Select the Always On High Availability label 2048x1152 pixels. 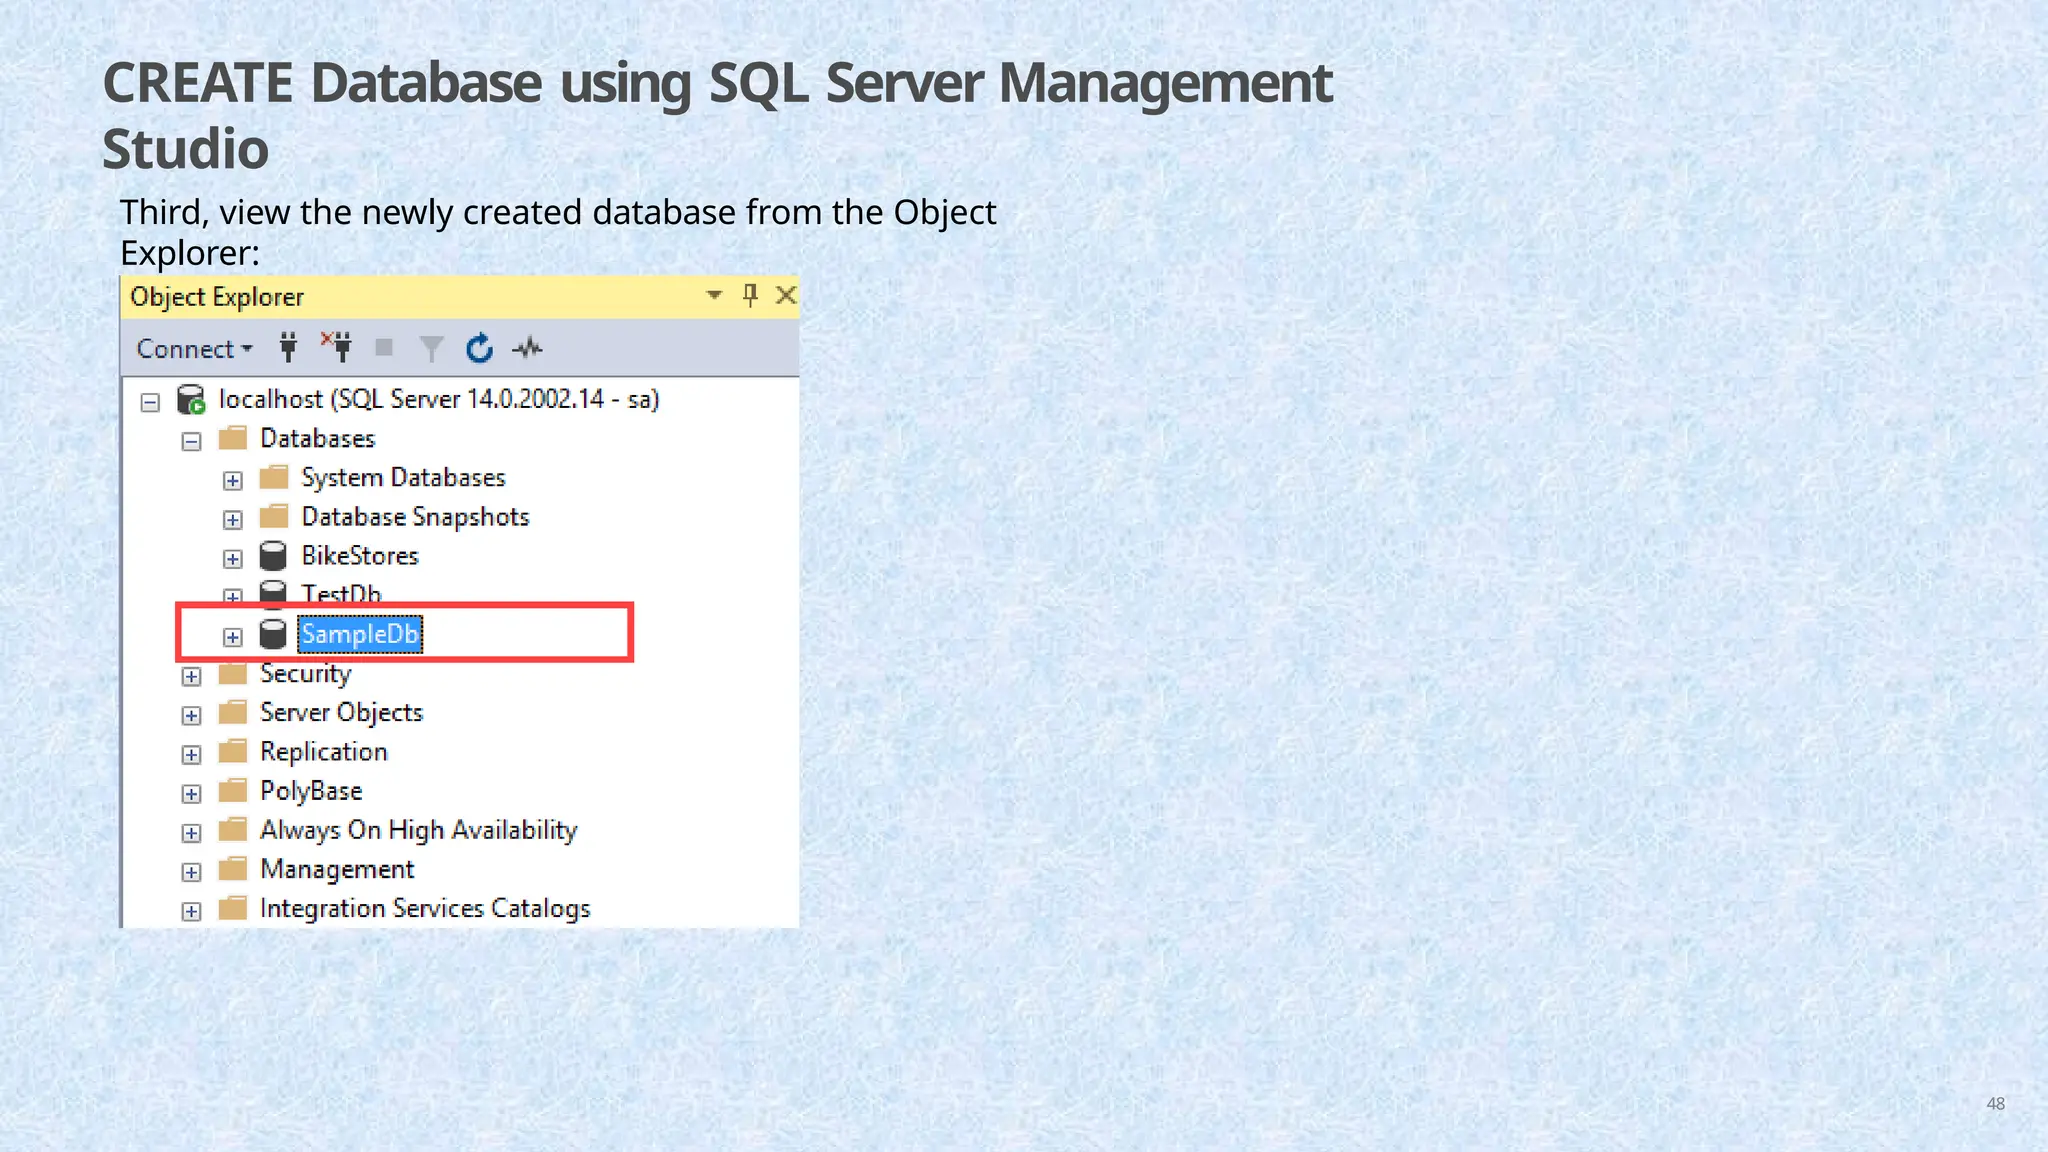click(x=418, y=830)
